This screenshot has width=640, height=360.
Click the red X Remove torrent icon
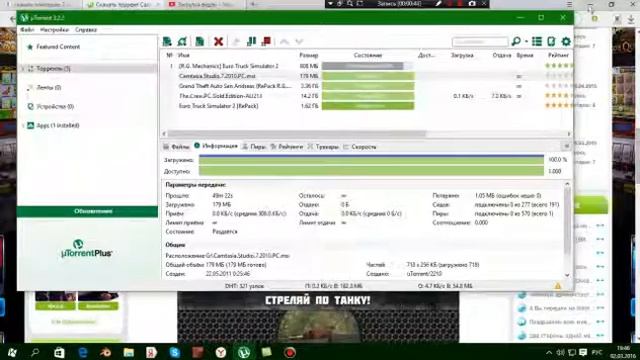(x=218, y=41)
